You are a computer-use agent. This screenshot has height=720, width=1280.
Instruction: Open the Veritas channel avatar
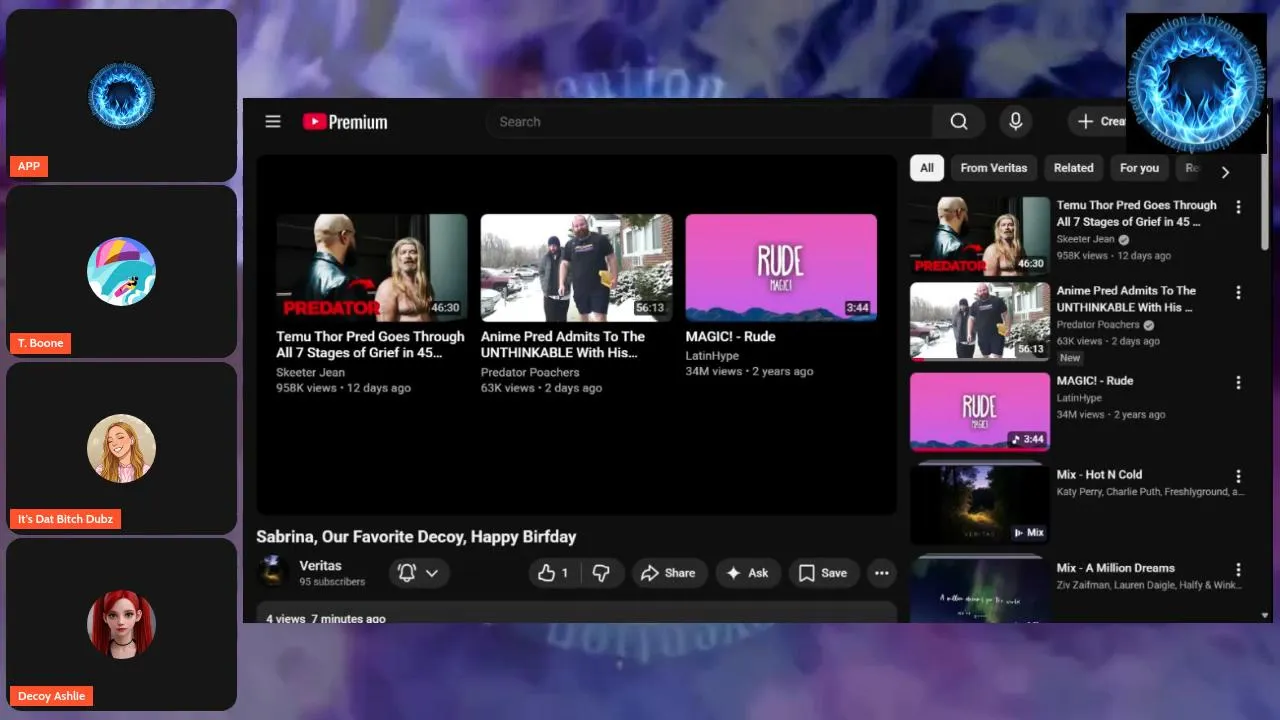pyautogui.click(x=273, y=573)
